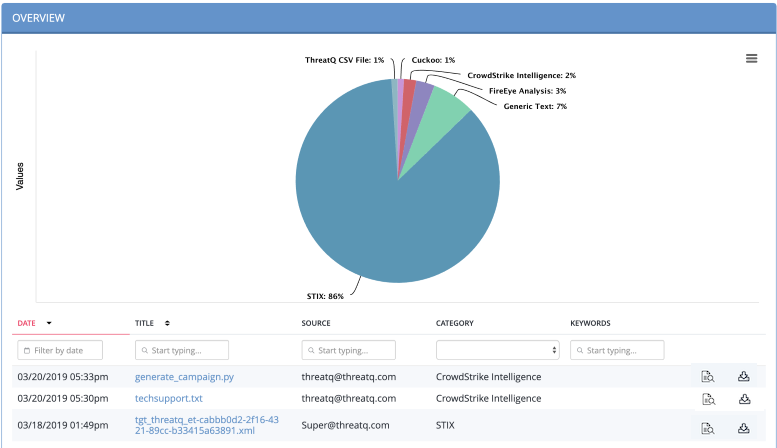The image size is (777, 448).
Task: Download the generate_campaign.py file
Action: (743, 377)
